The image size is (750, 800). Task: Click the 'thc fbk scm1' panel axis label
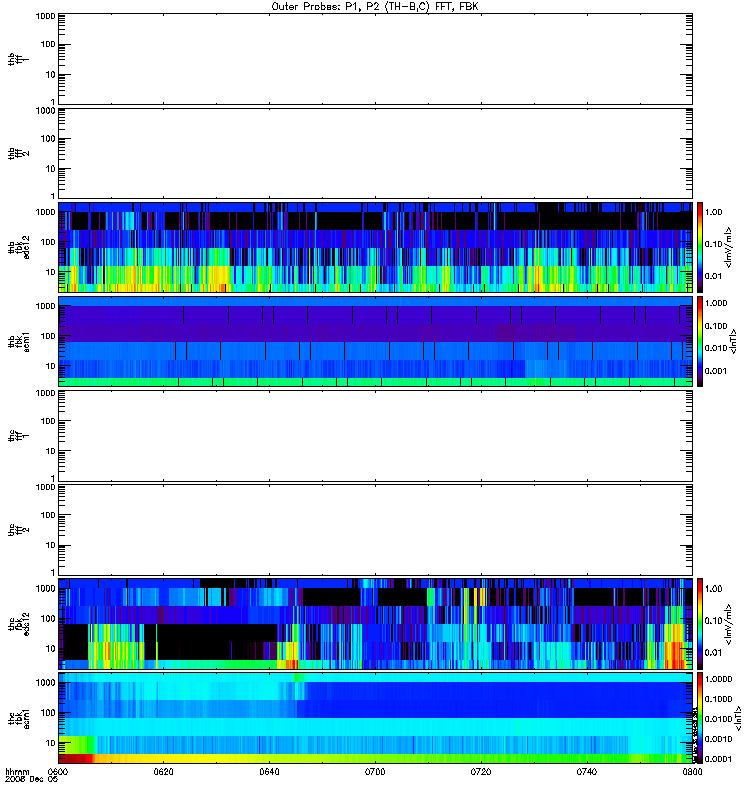pos(18,718)
